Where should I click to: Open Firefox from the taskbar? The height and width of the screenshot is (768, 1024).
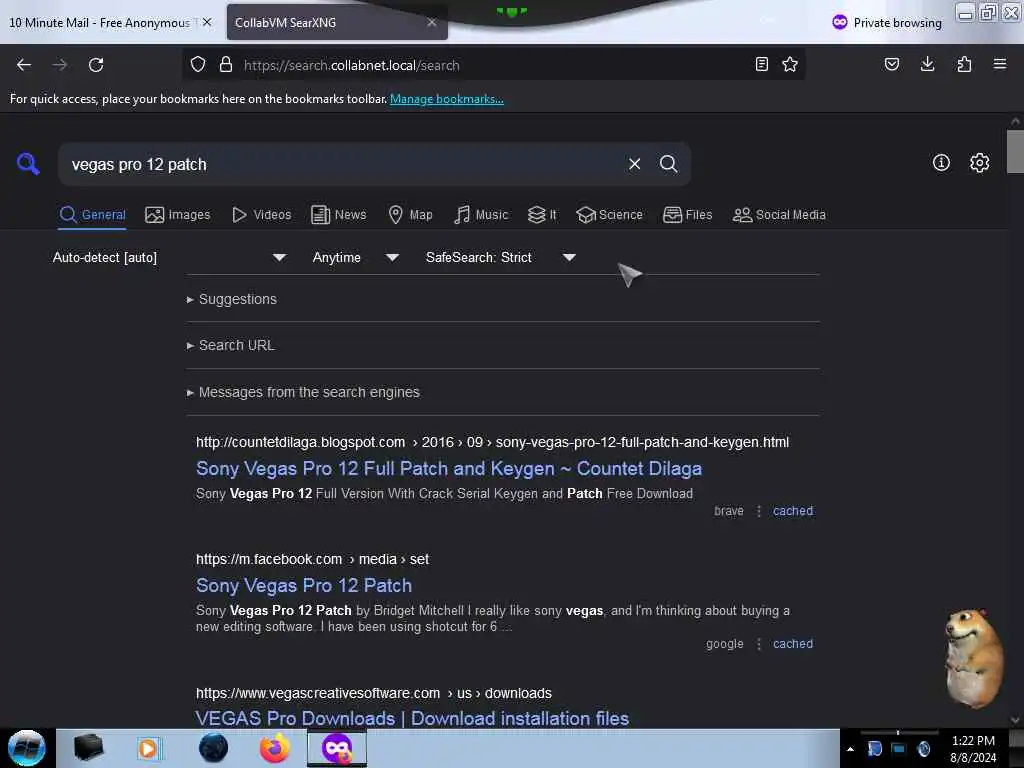275,748
